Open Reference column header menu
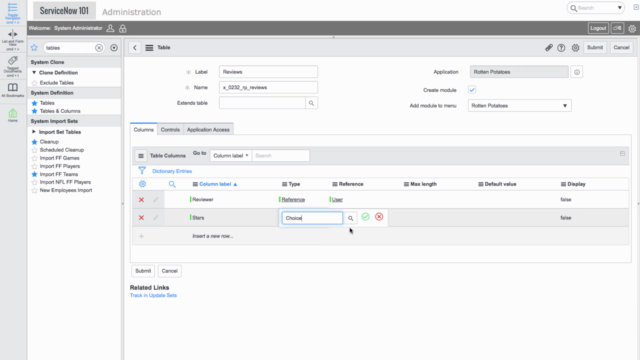Image resolution: width=640 pixels, height=360 pixels. click(335, 184)
